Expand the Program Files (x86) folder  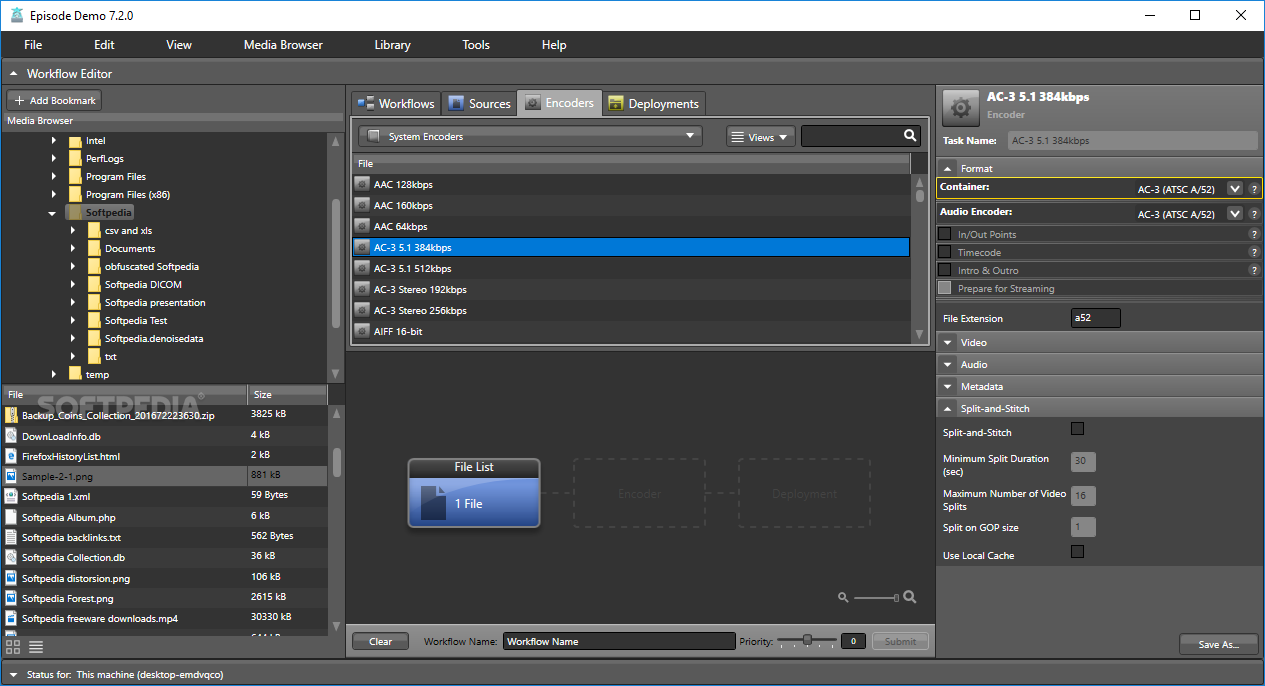tap(53, 194)
